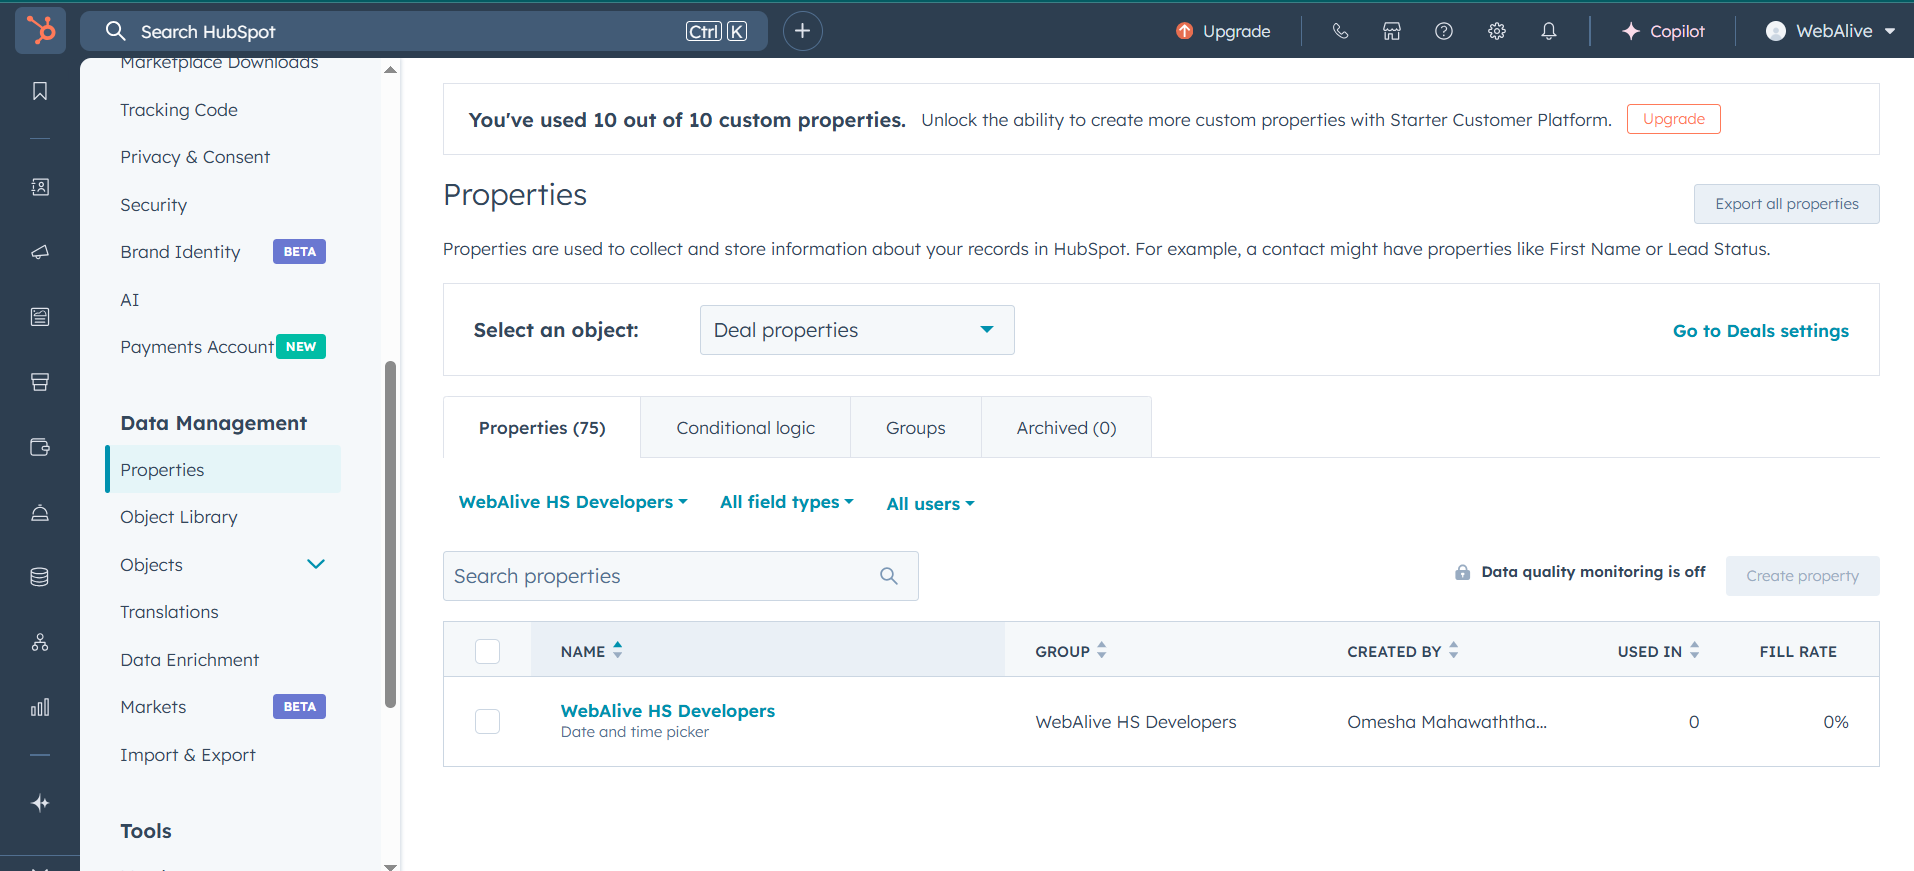Open the Help question mark icon
Screen dimensions: 1914x871
coord(1444,31)
